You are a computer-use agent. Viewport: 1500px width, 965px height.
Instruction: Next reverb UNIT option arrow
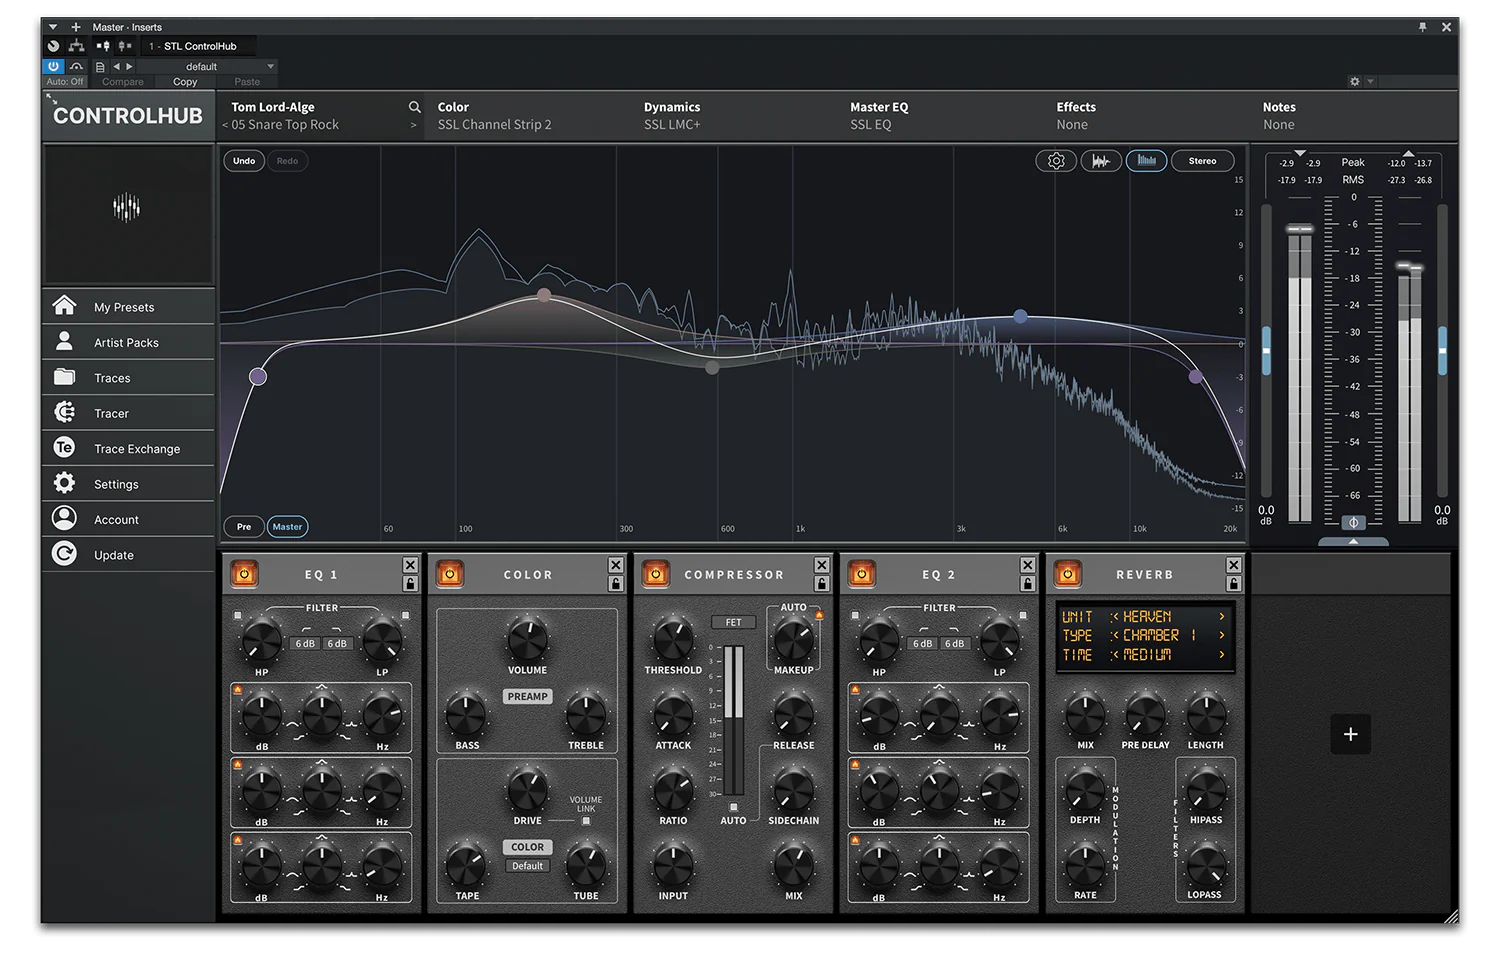tap(1222, 617)
